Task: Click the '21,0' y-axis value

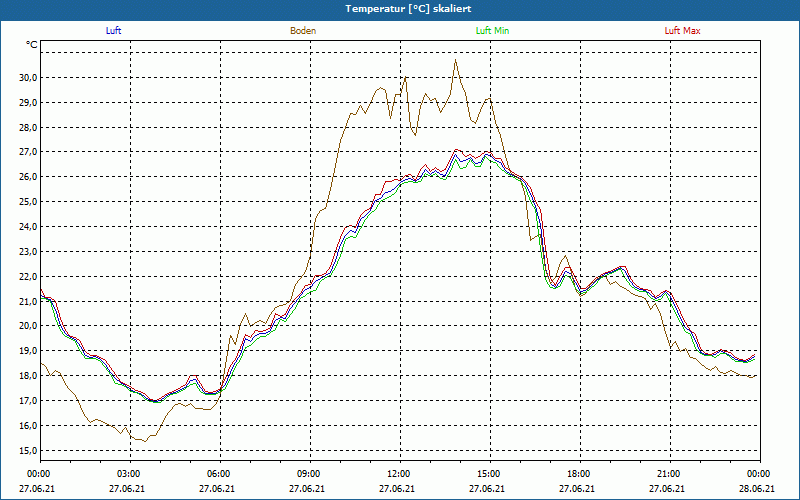Action: [28, 302]
